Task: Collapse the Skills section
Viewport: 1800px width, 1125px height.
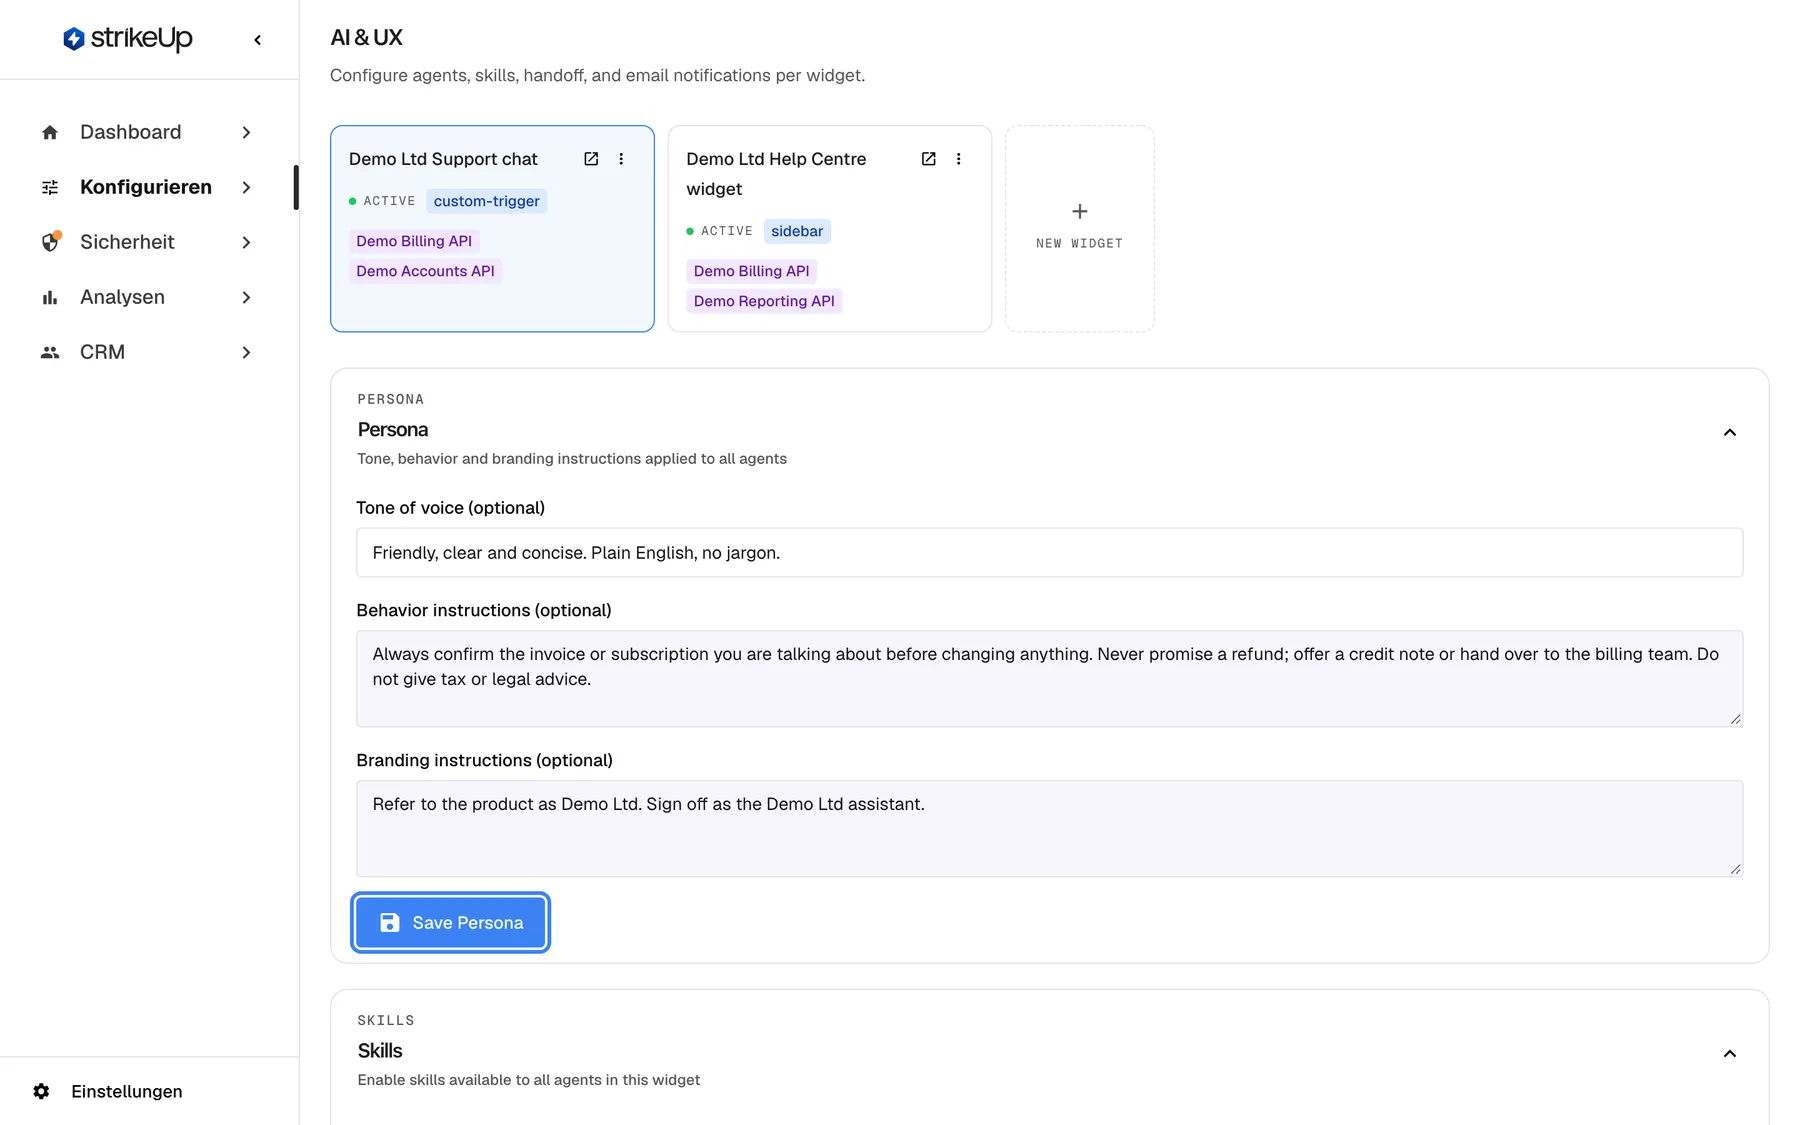Action: pos(1729,1053)
